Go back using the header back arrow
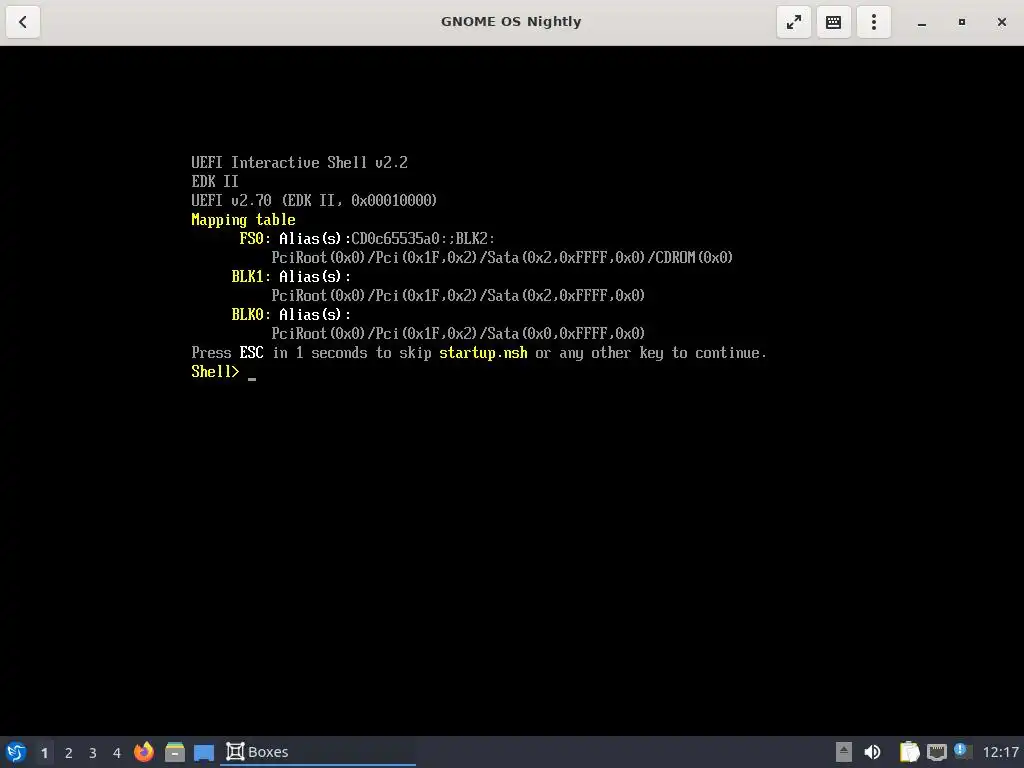Viewport: 1024px width, 768px height. click(23, 22)
